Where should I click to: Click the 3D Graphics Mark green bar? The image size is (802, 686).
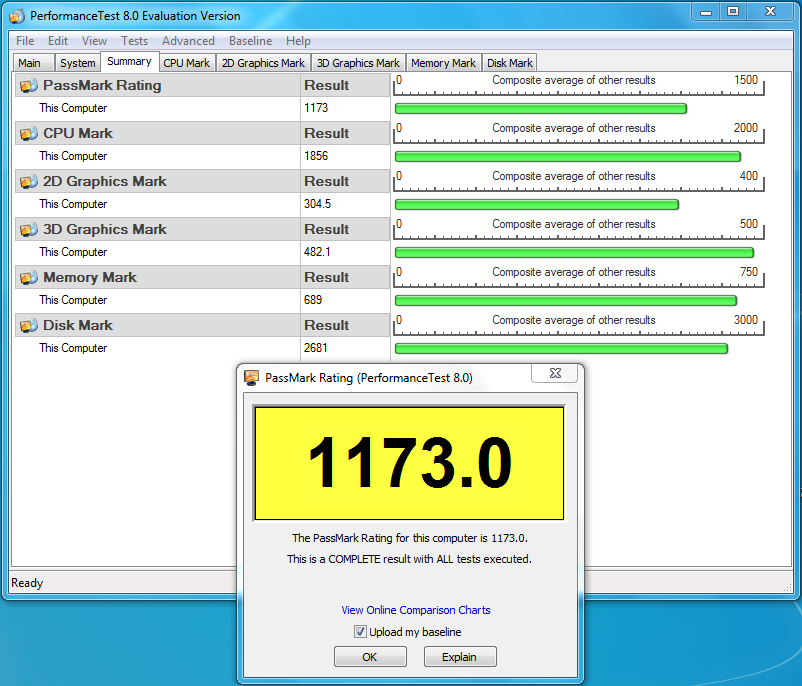pos(574,253)
